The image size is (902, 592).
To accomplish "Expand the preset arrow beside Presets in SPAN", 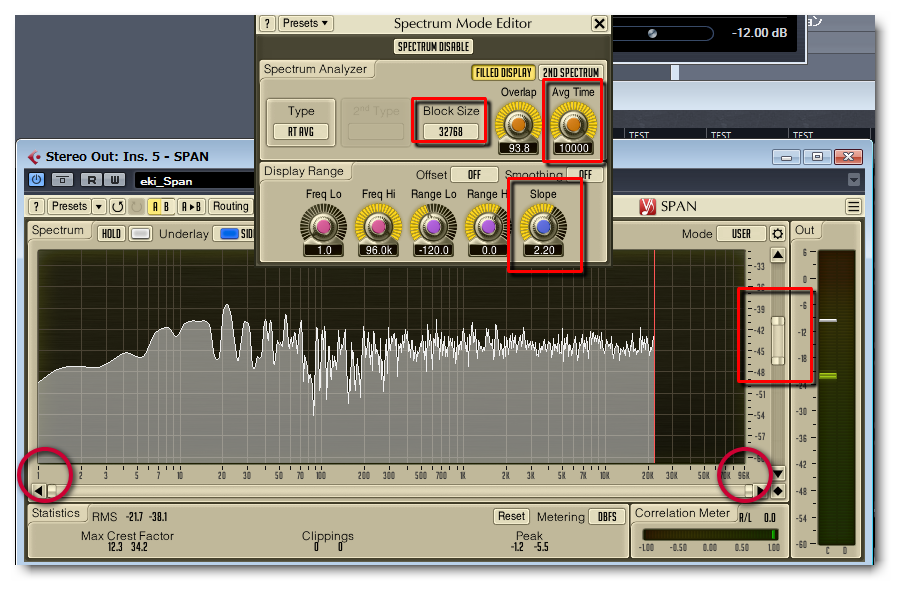I will pos(99,207).
